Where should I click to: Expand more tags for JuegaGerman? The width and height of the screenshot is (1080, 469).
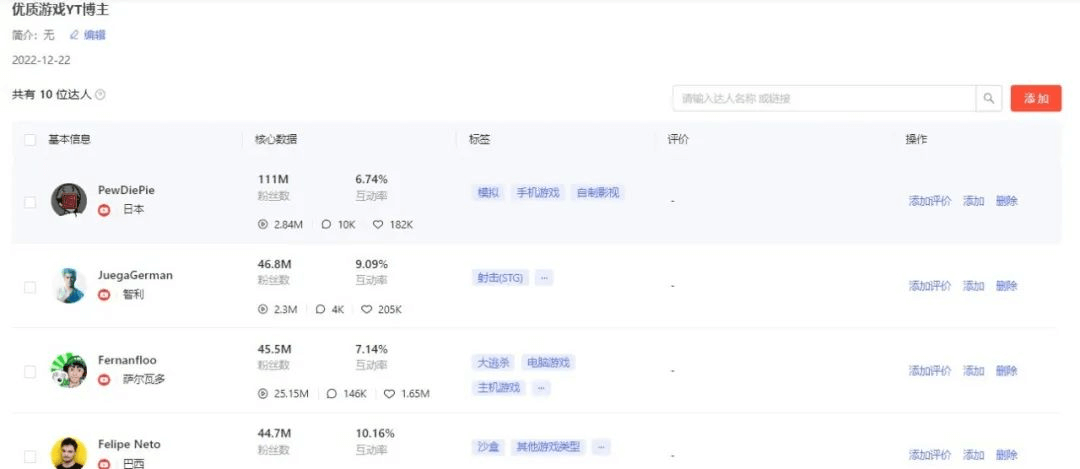click(544, 278)
